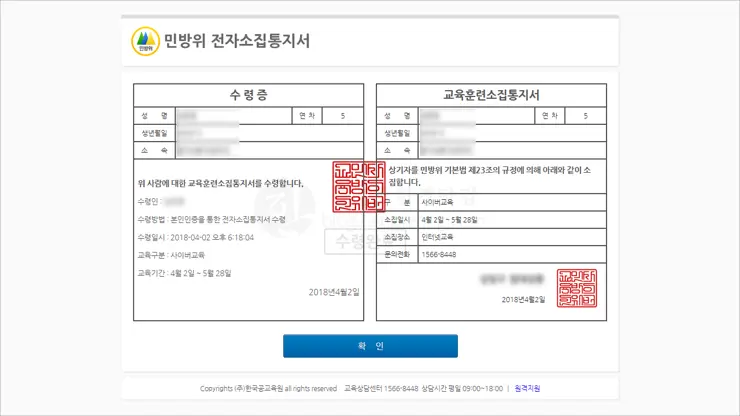The image size is (740, 416).
Task: Click the 문의전화 value 1566-8448
Action: (438, 255)
